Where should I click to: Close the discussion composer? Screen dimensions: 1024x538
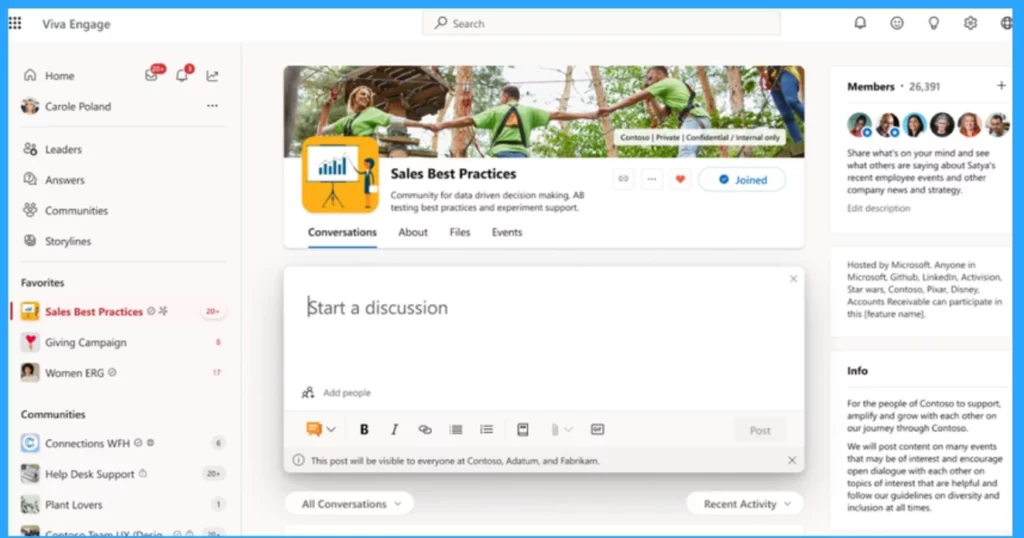coord(793,279)
